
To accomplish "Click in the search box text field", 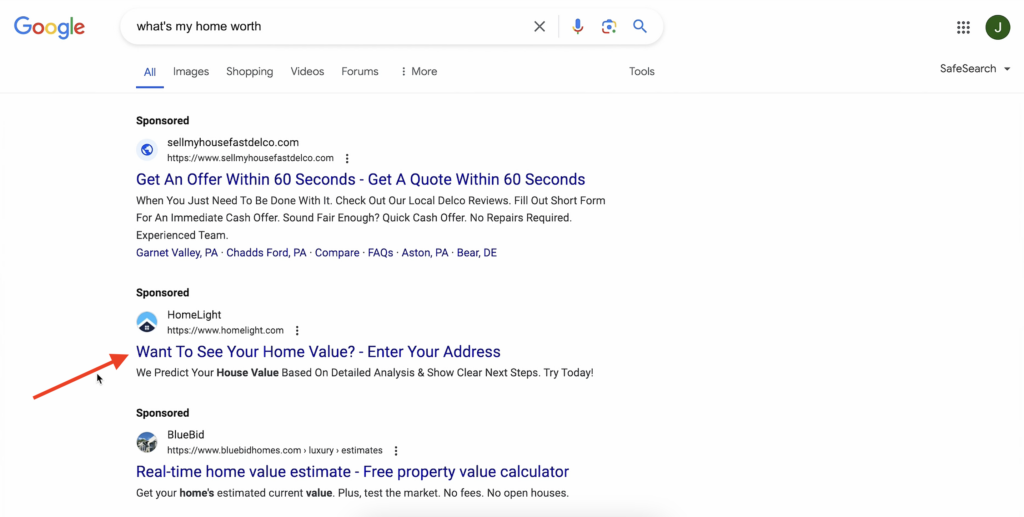I will 327,26.
